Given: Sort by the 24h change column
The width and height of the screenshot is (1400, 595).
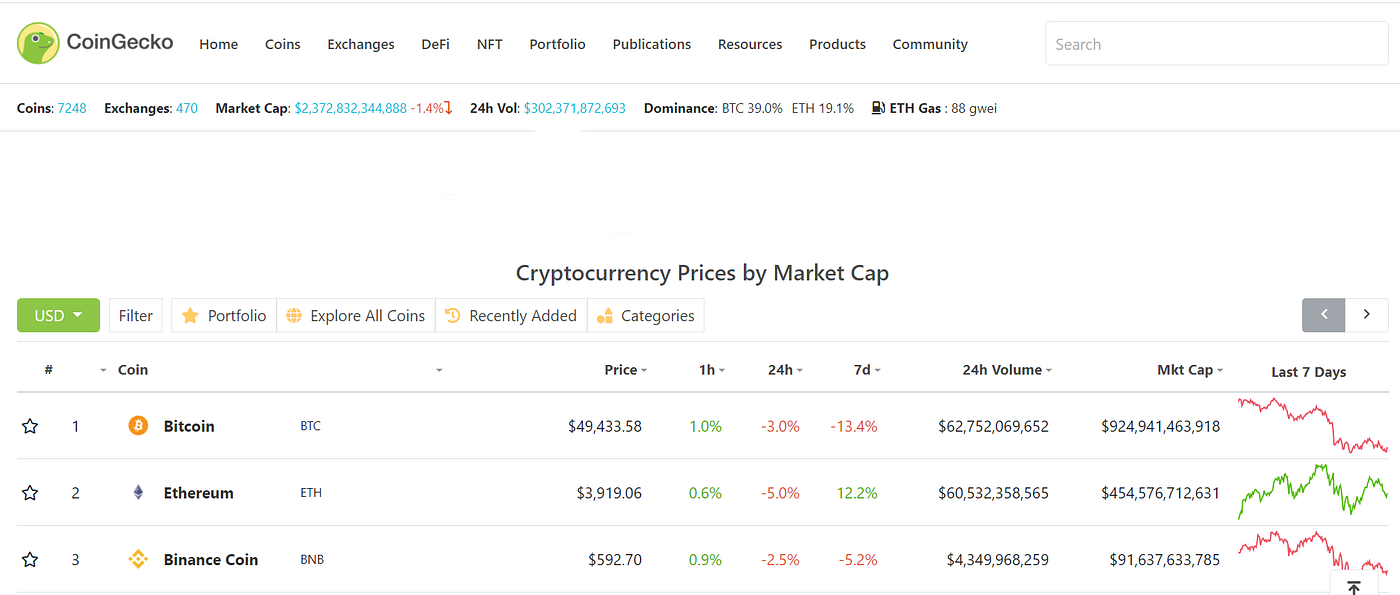Looking at the screenshot, I should pos(785,370).
